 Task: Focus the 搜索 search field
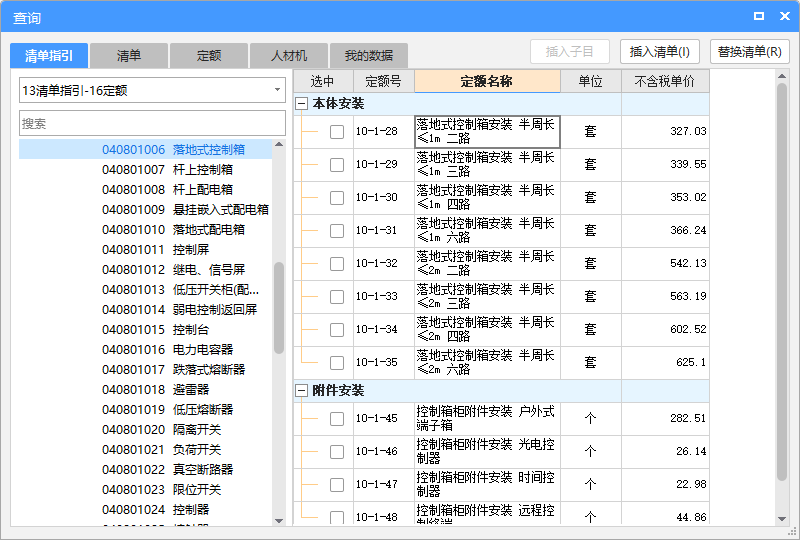coord(152,124)
